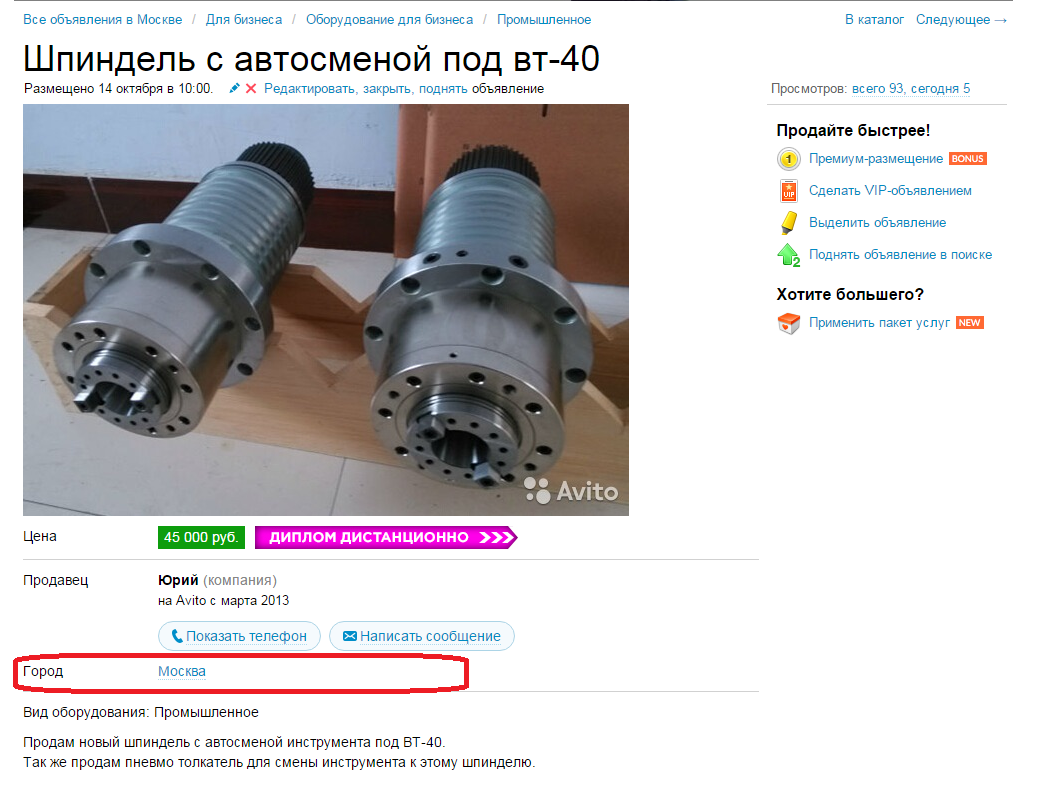Open view statistics 'всего 93, сегодня 5'
This screenshot has height=785, width=1047.
[911, 89]
